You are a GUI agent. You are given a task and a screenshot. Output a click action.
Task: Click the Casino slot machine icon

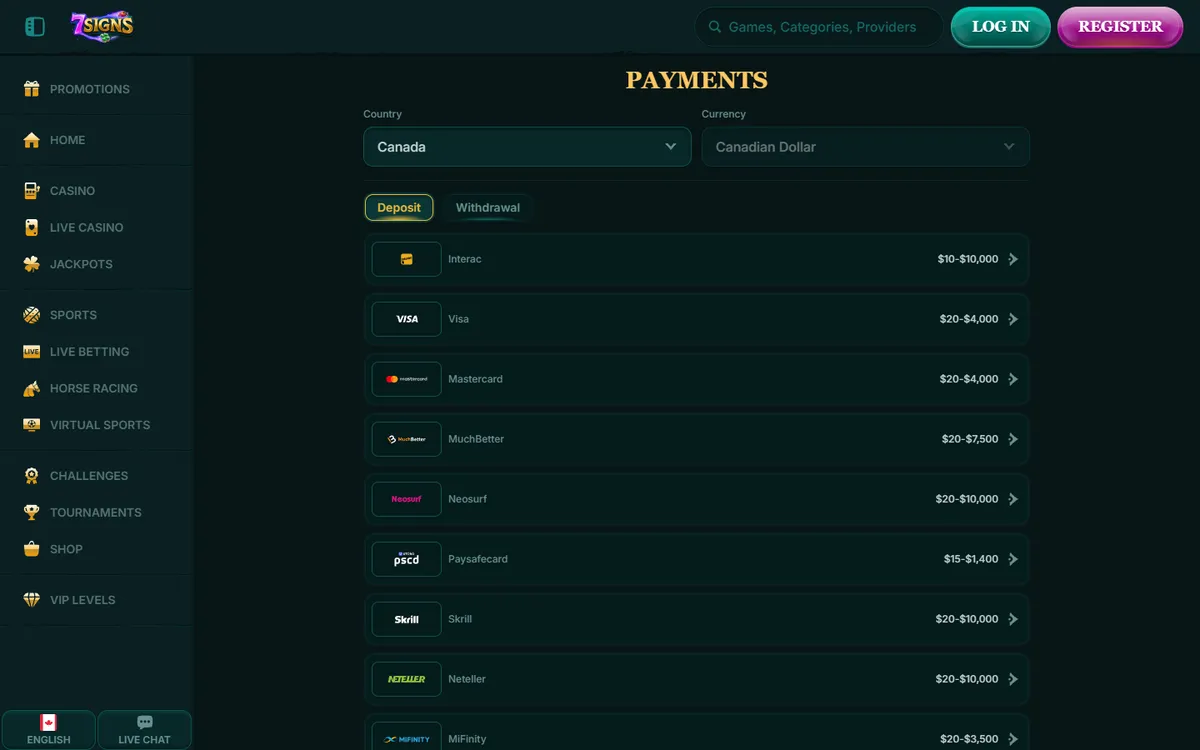tap(32, 191)
